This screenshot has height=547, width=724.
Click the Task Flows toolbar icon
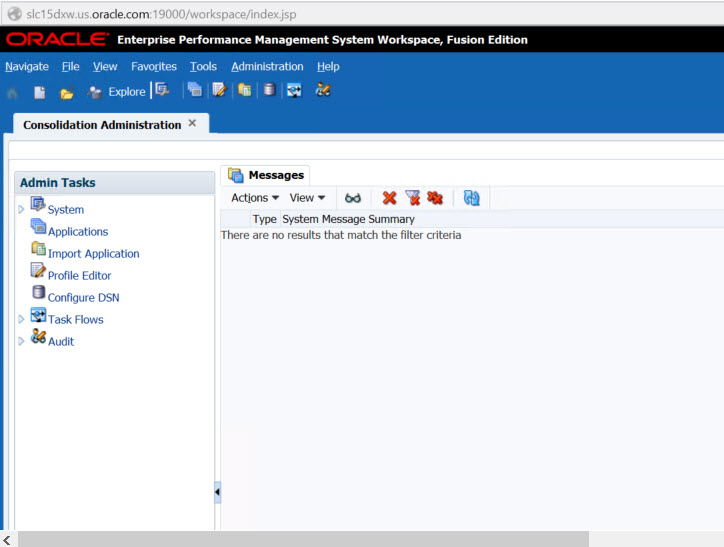pos(295,90)
